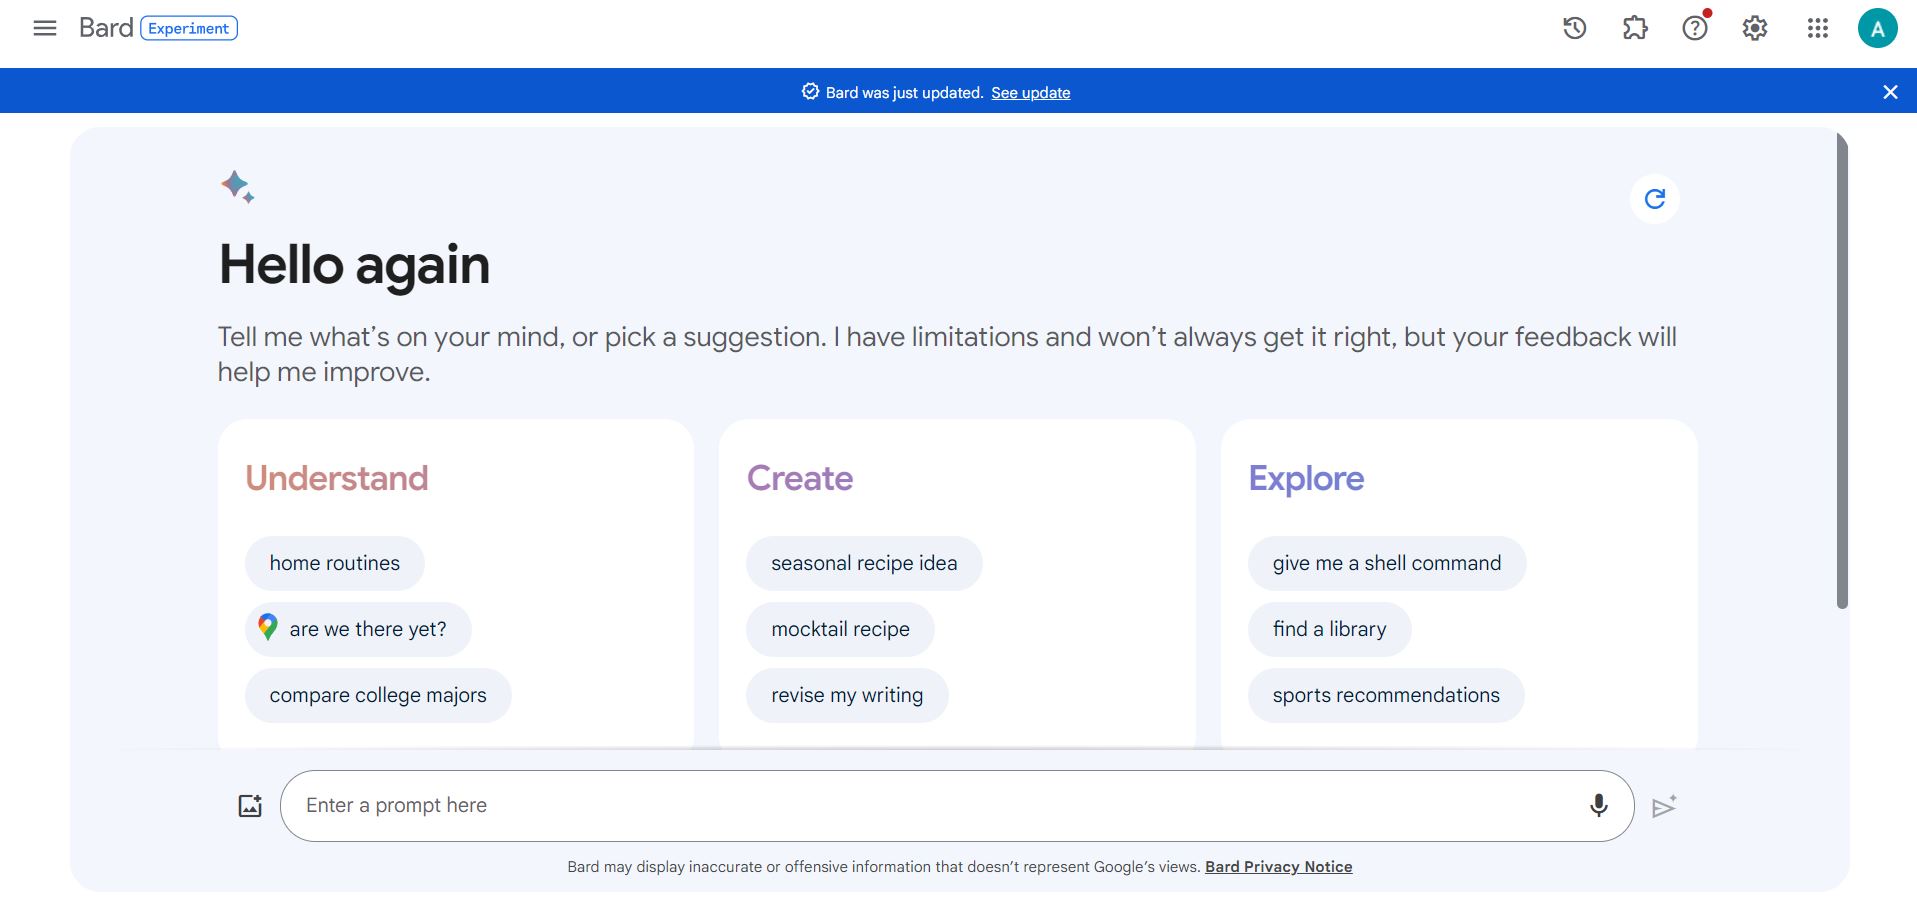
Task: Click the vertical scrollbar thumb
Action: pos(1842,370)
